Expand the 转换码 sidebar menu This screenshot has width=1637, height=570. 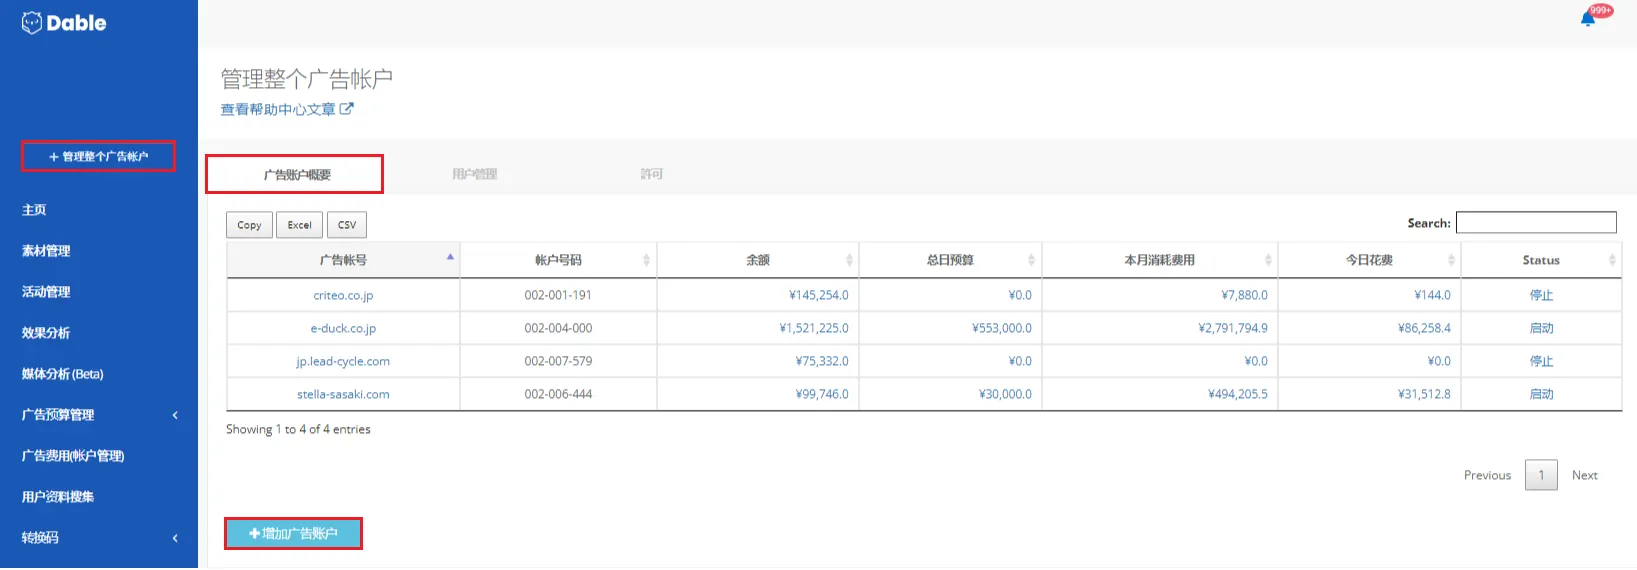pyautogui.click(x=175, y=538)
